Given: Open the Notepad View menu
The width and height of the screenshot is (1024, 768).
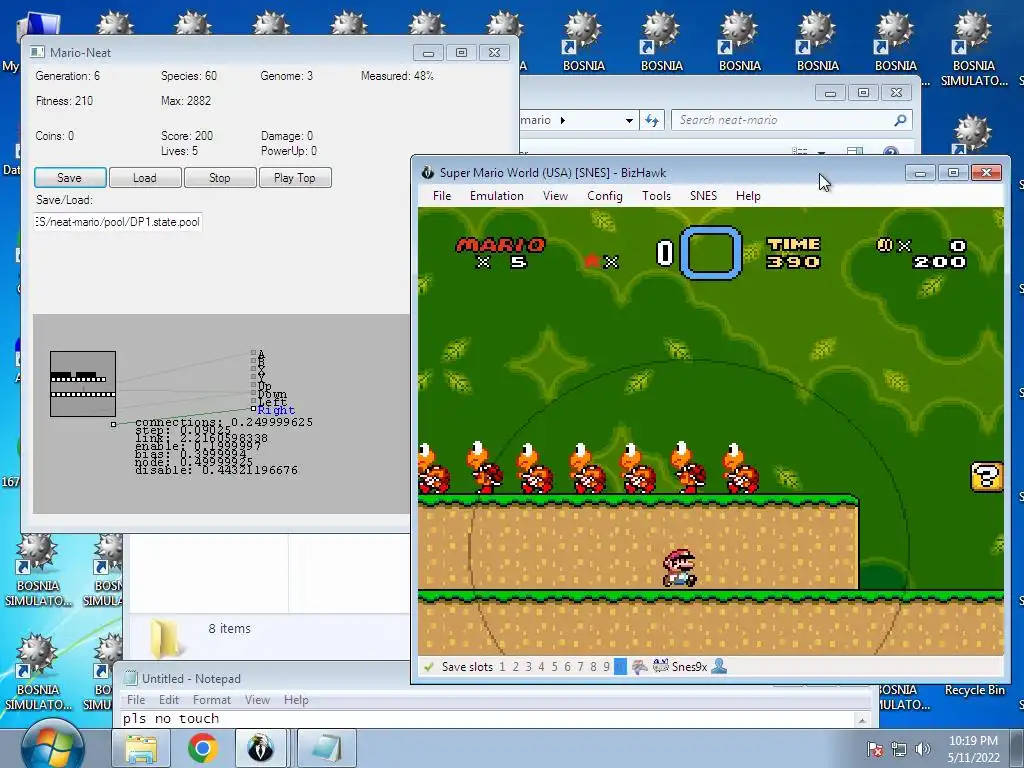Looking at the screenshot, I should pos(257,699).
